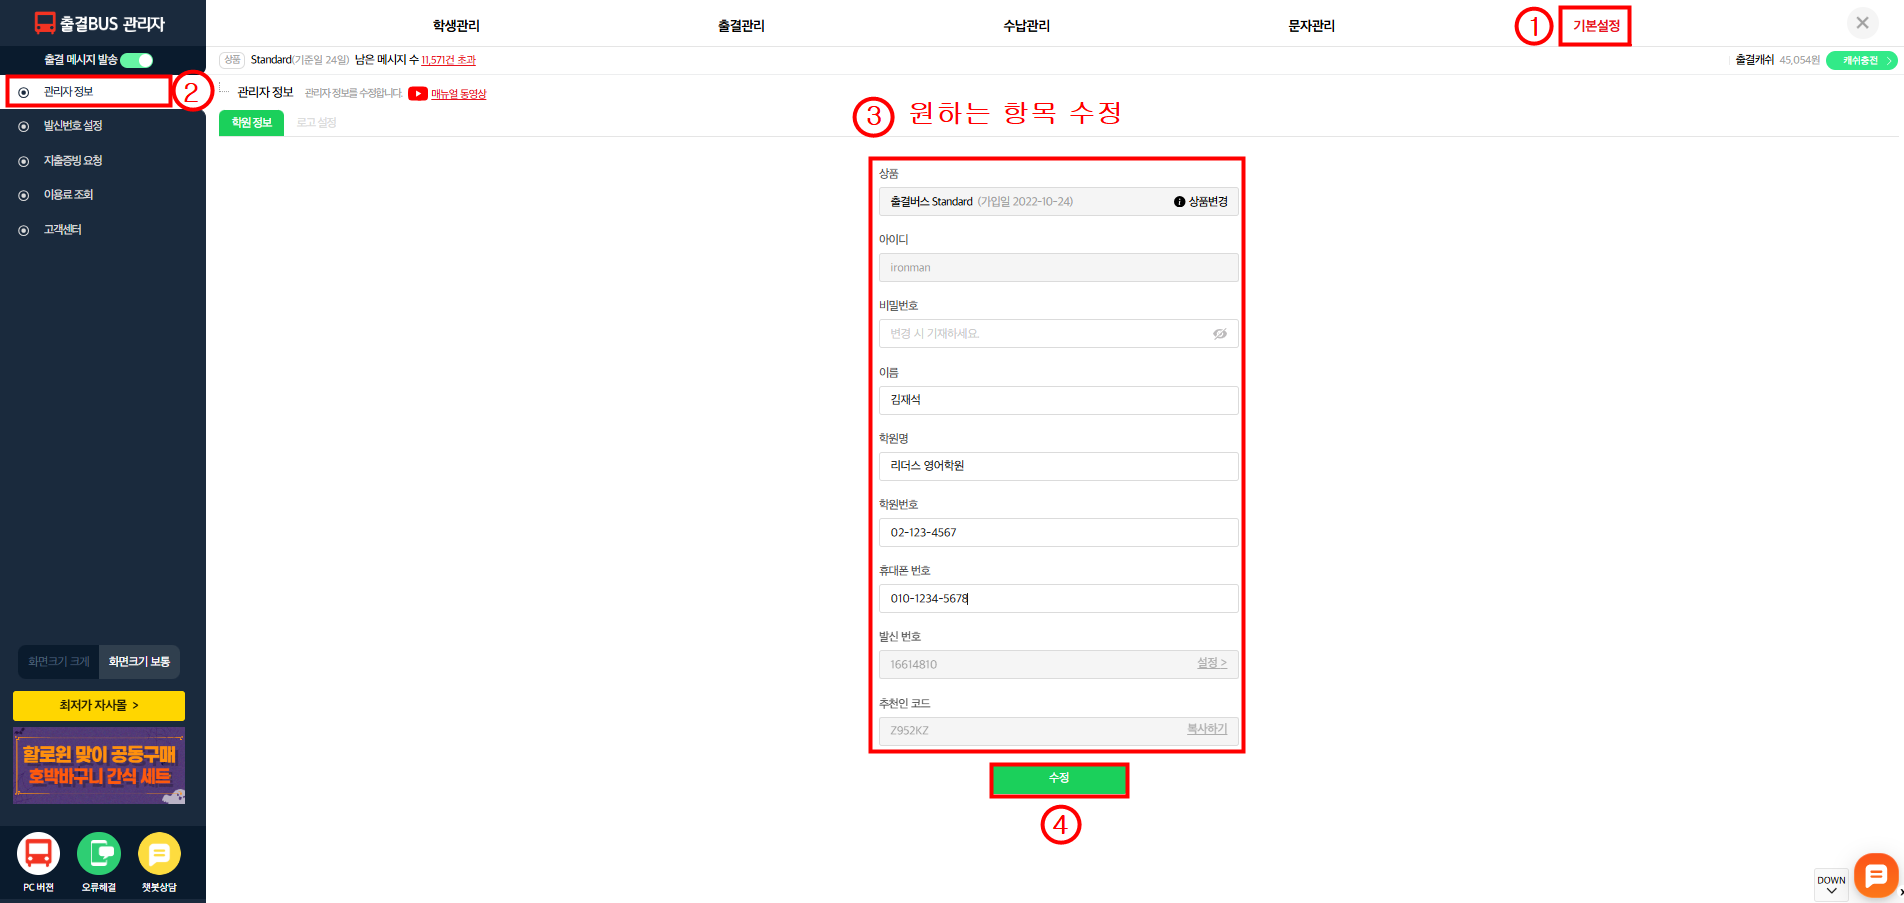Click the 상품변경 info icon

coord(1179,202)
